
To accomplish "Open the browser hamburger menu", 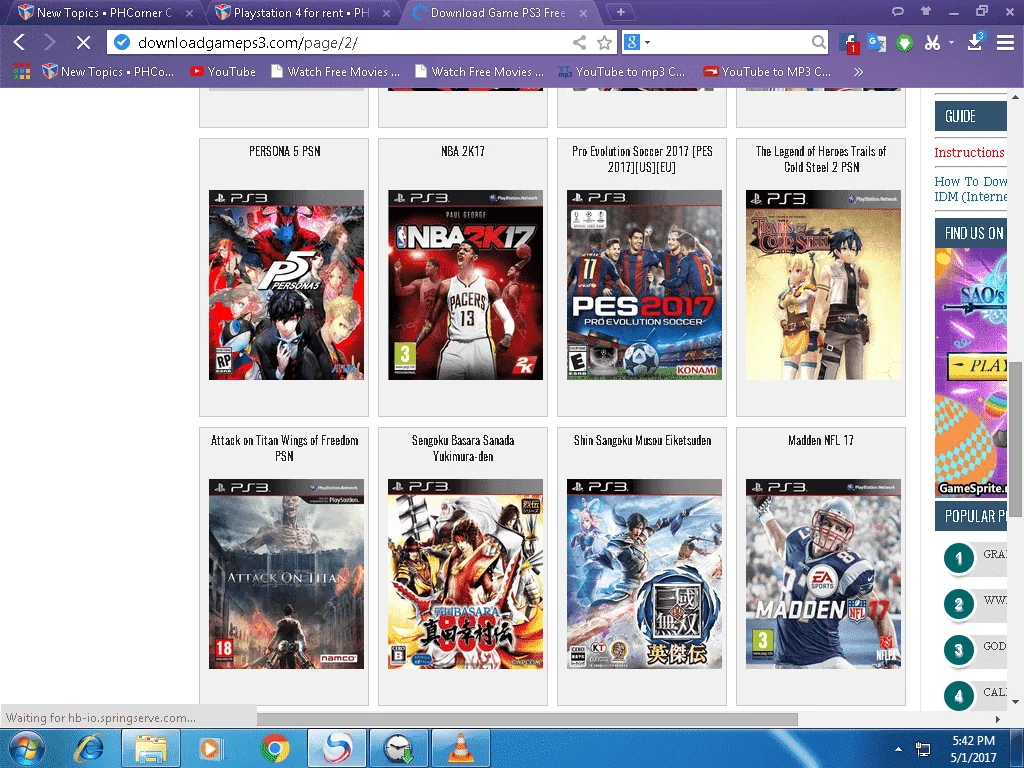I will click(x=1005, y=43).
